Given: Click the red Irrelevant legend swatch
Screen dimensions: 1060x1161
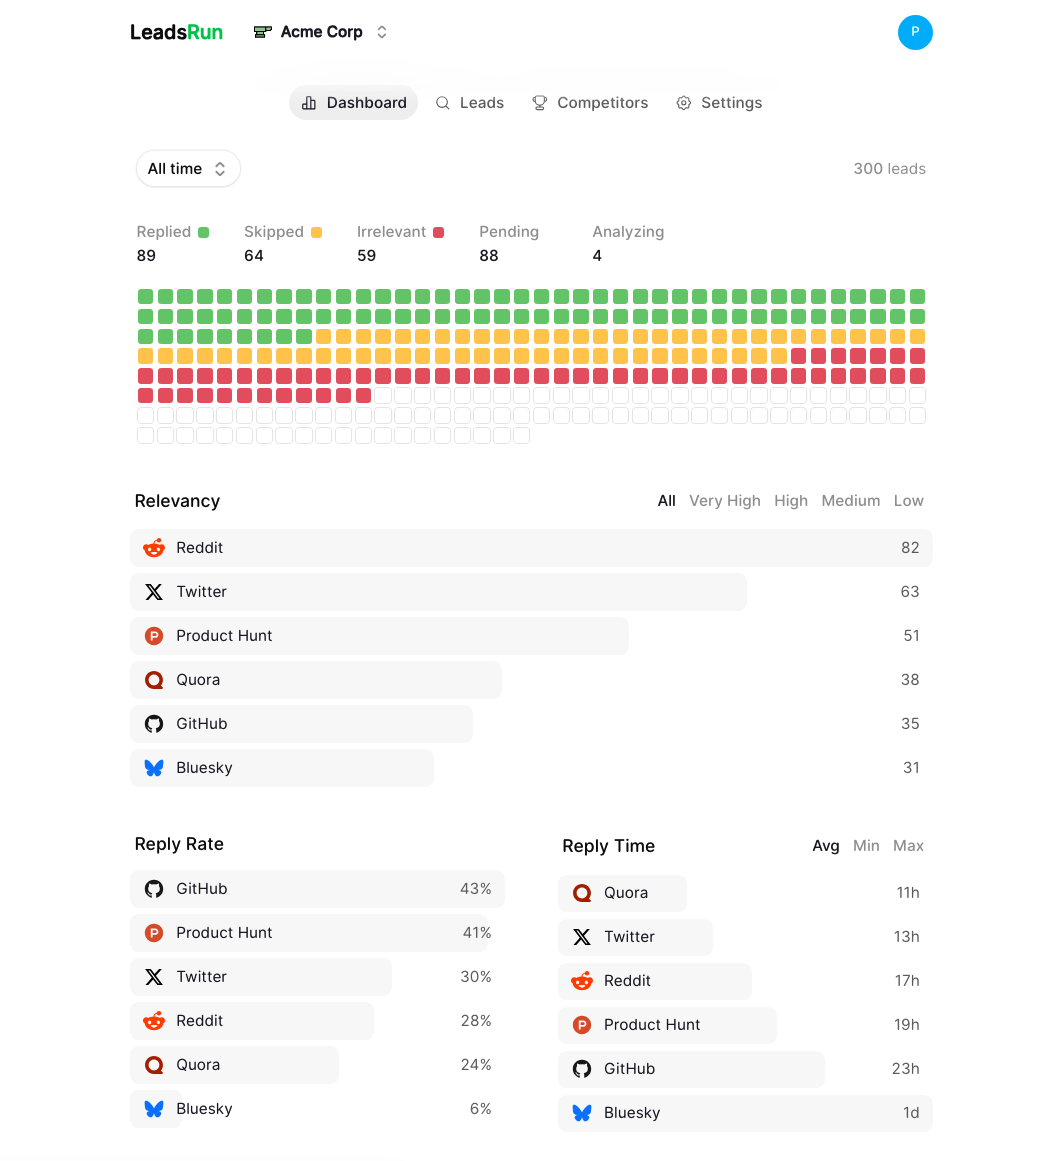Looking at the screenshot, I should [439, 231].
